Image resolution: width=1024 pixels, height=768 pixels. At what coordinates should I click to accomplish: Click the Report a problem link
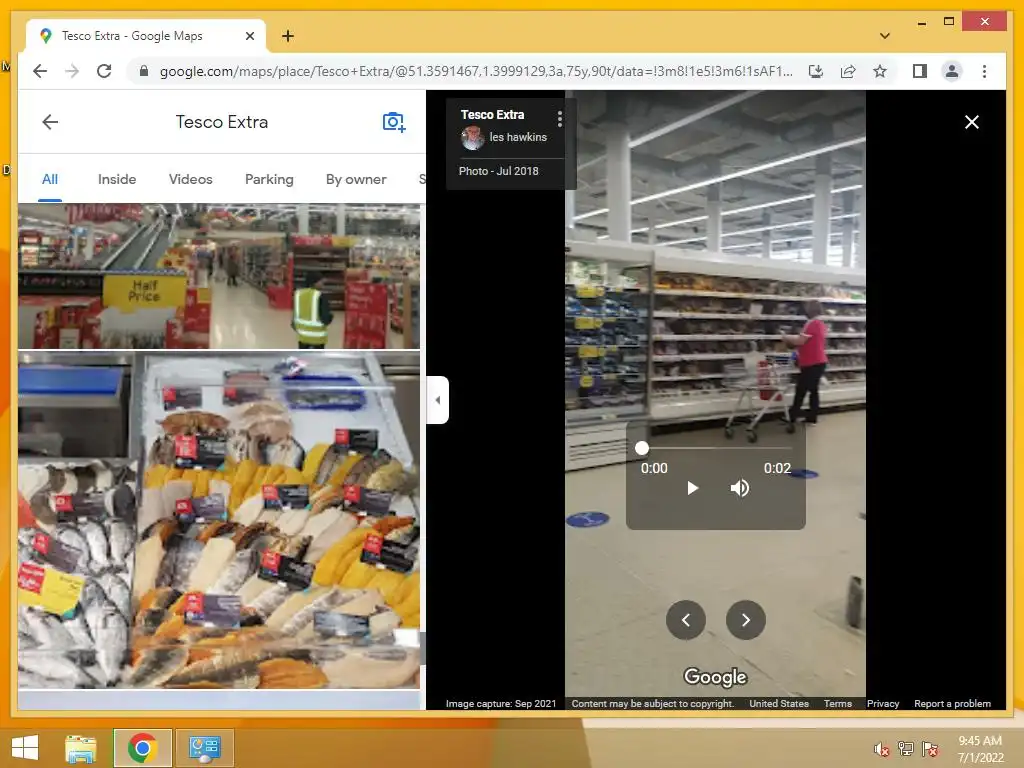coord(952,703)
